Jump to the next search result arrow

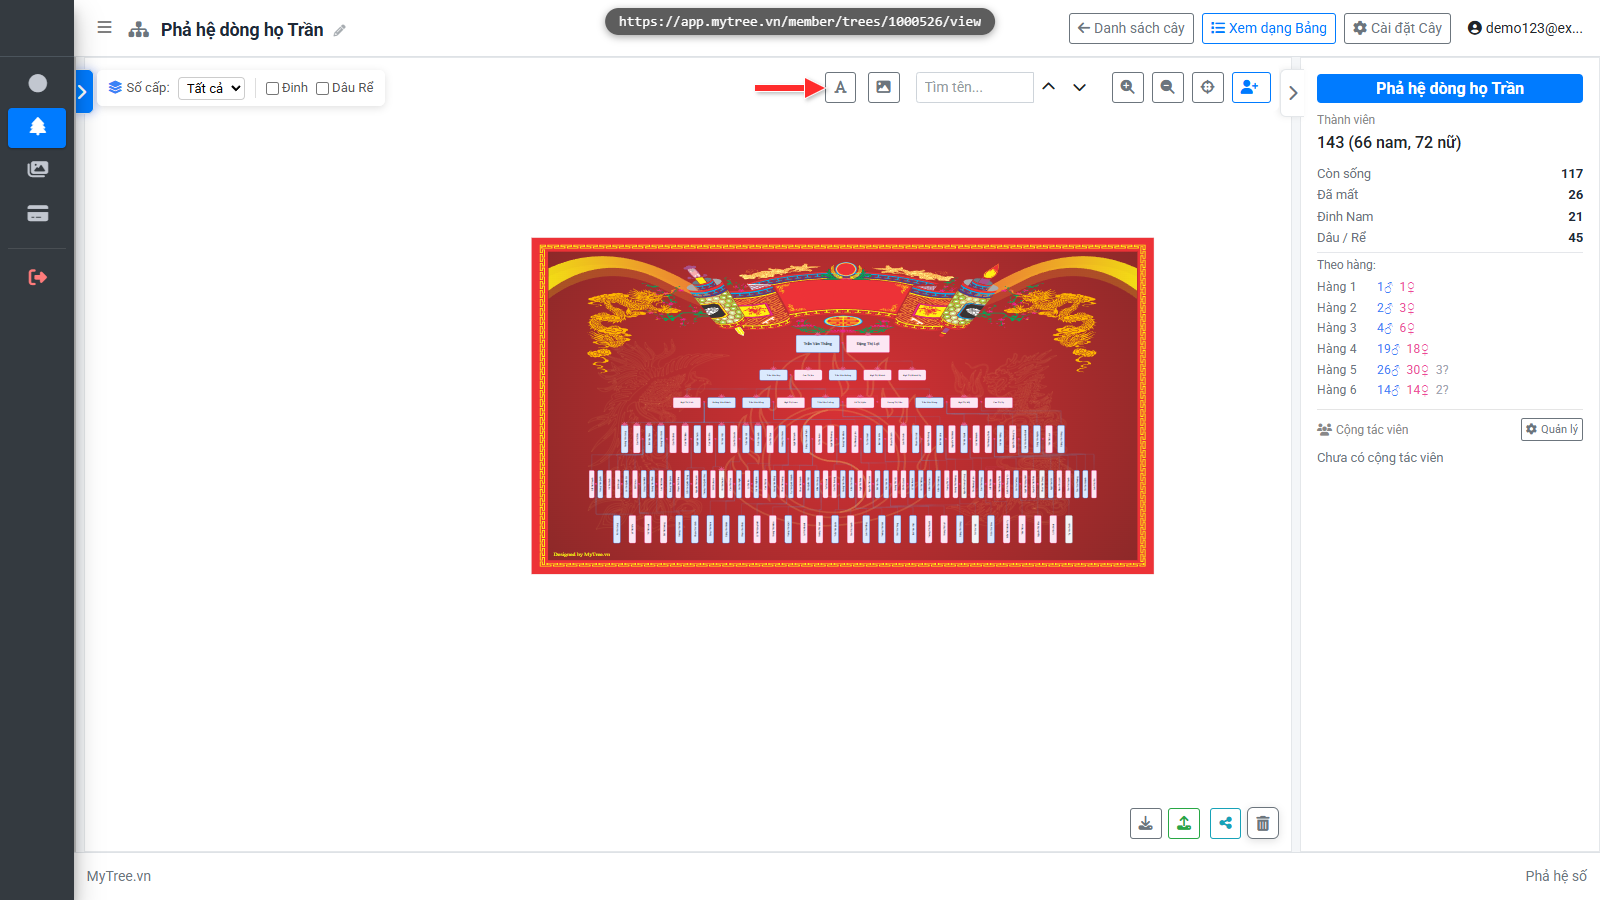[x=1080, y=87]
